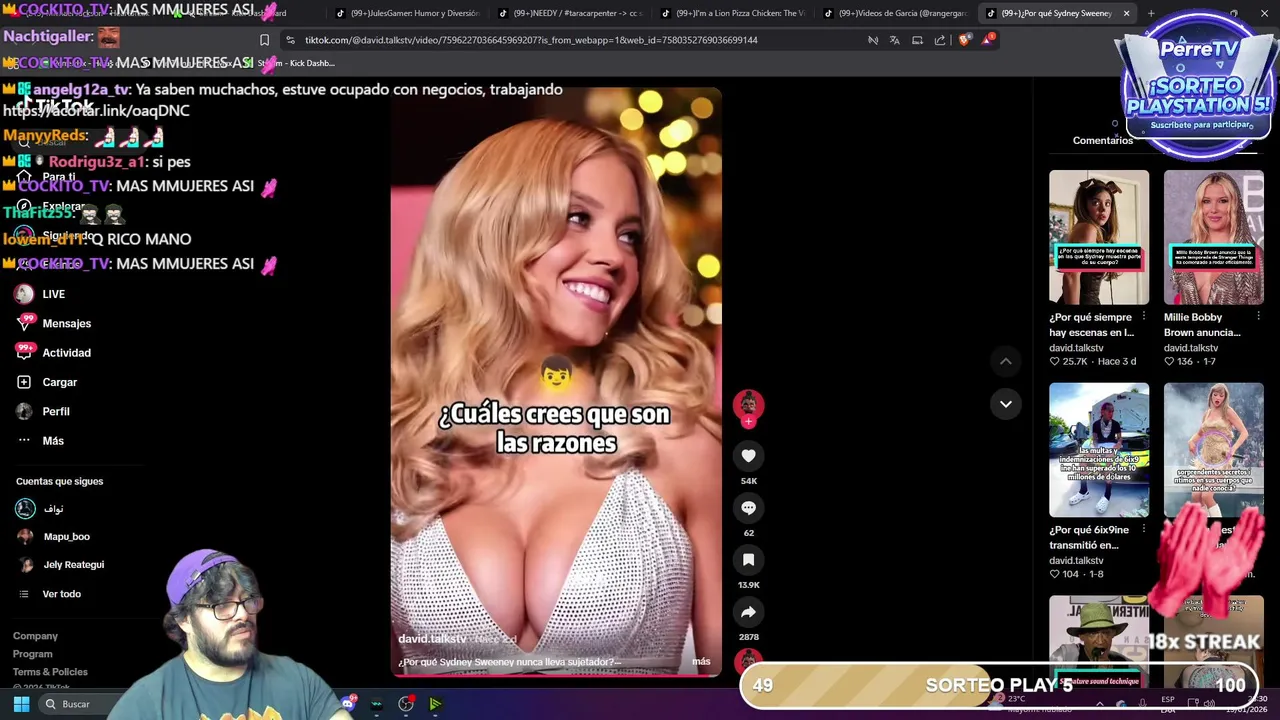Open the Windows Start button

[21, 704]
